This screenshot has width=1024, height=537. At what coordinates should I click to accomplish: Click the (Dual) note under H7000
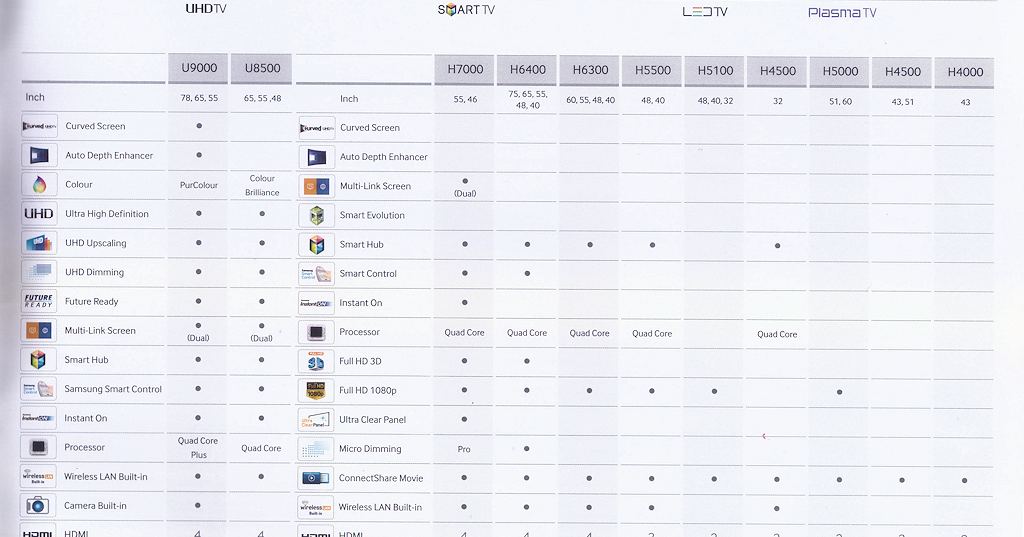(465, 193)
